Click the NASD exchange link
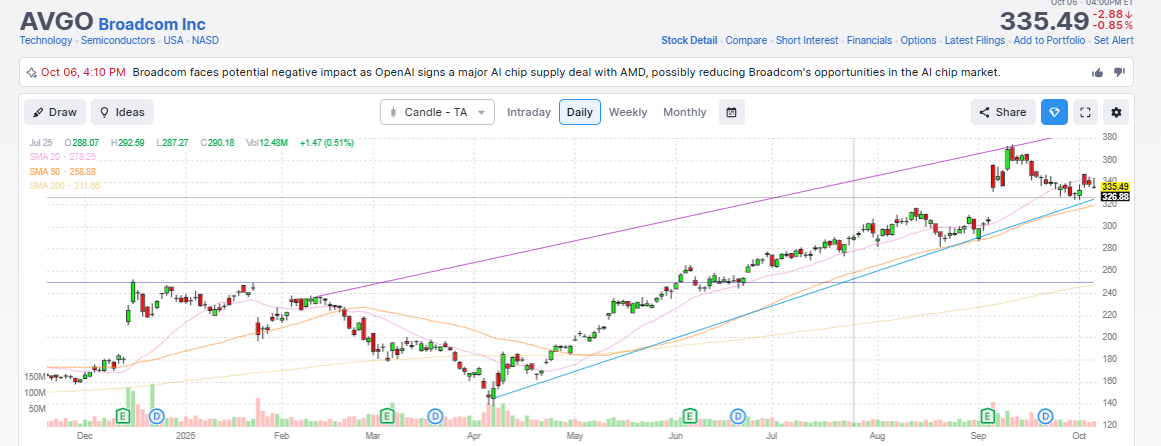This screenshot has width=1161, height=446. coord(205,41)
